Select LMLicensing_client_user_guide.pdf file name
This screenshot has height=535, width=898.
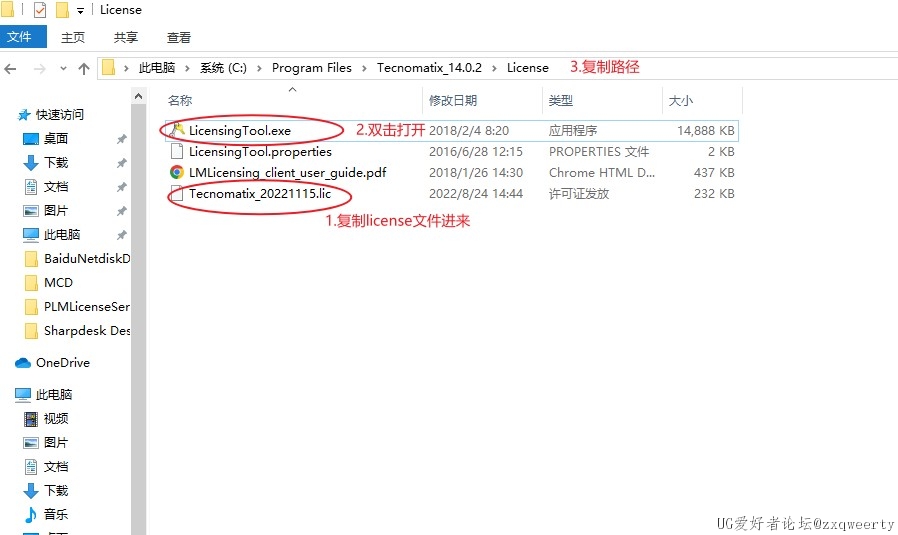pyautogui.click(x=287, y=173)
